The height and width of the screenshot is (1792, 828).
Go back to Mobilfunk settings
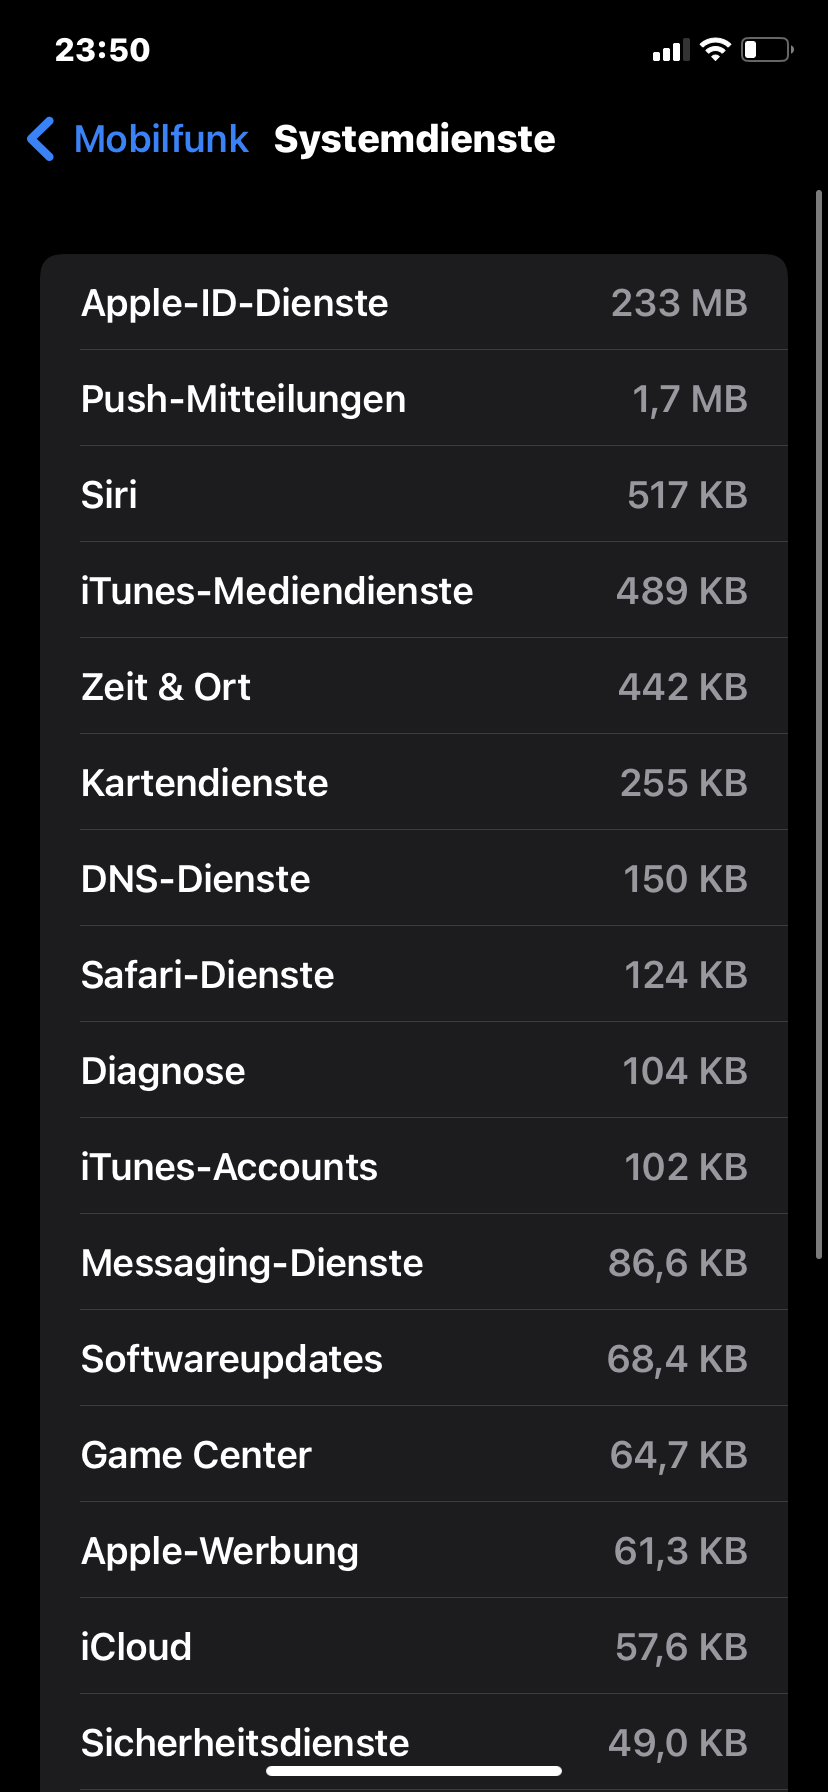(161, 139)
